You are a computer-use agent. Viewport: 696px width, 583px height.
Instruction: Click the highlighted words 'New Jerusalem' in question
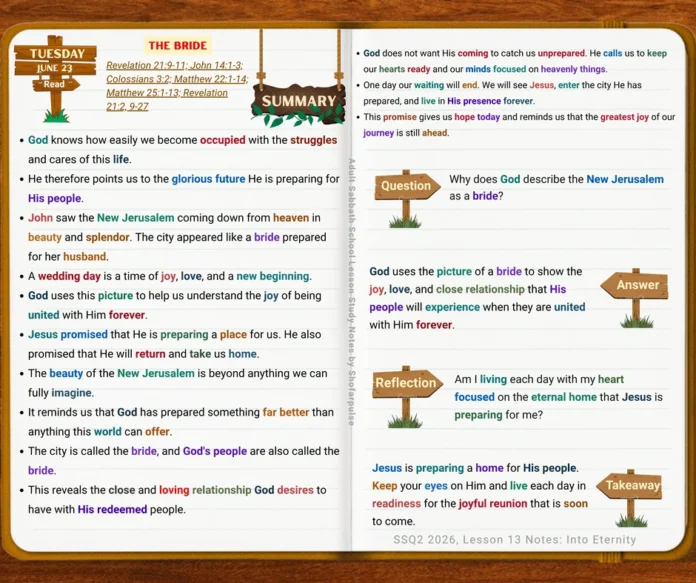[625, 179]
